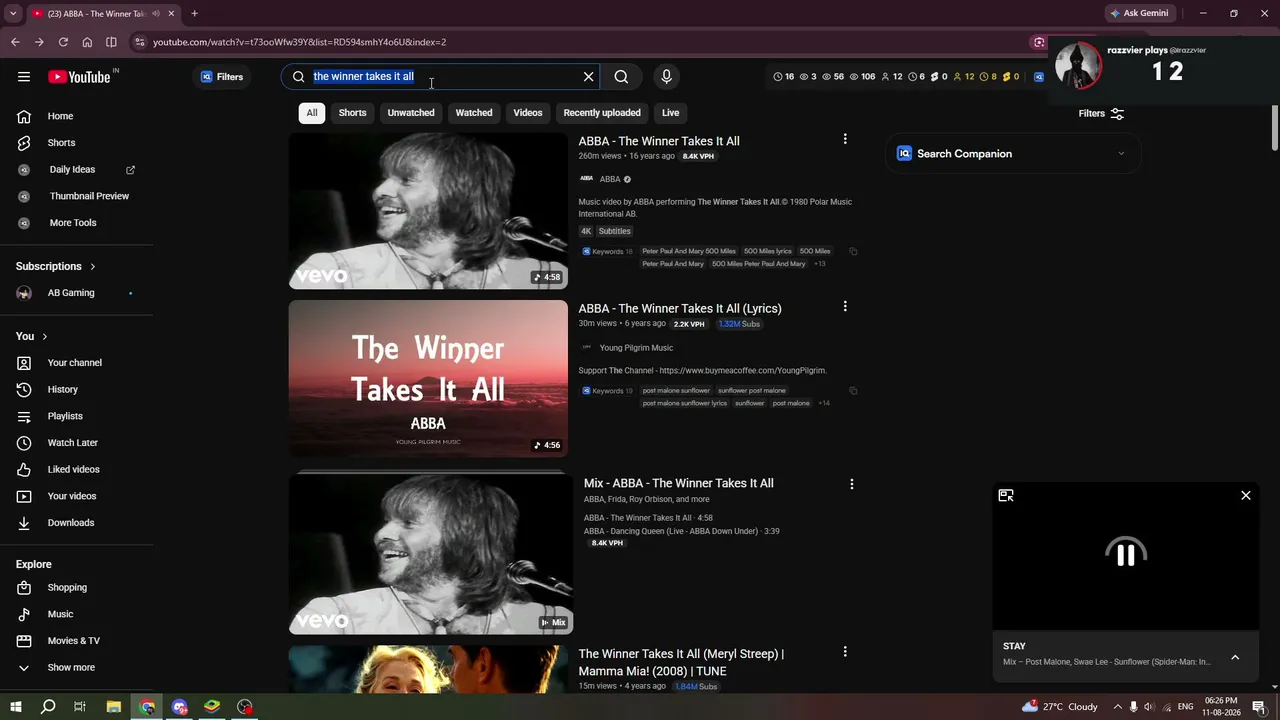
Task: Open vidIQ Daily Ideas
Action: pyautogui.click(x=78, y=170)
